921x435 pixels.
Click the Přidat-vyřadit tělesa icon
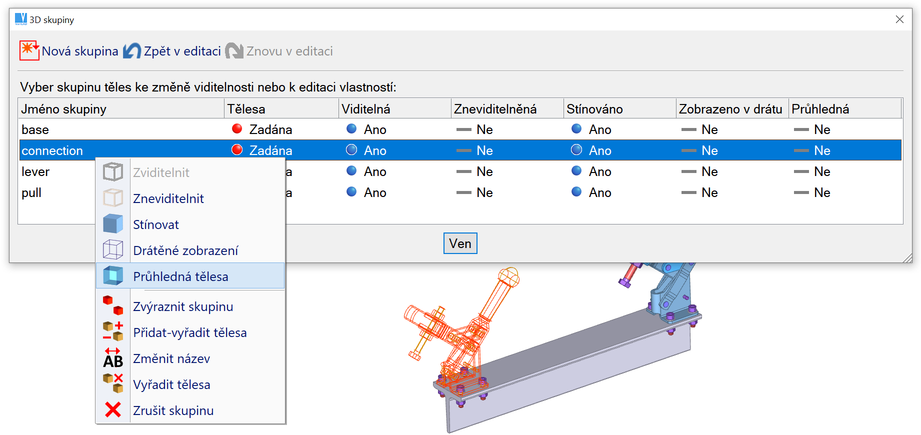pos(113,332)
